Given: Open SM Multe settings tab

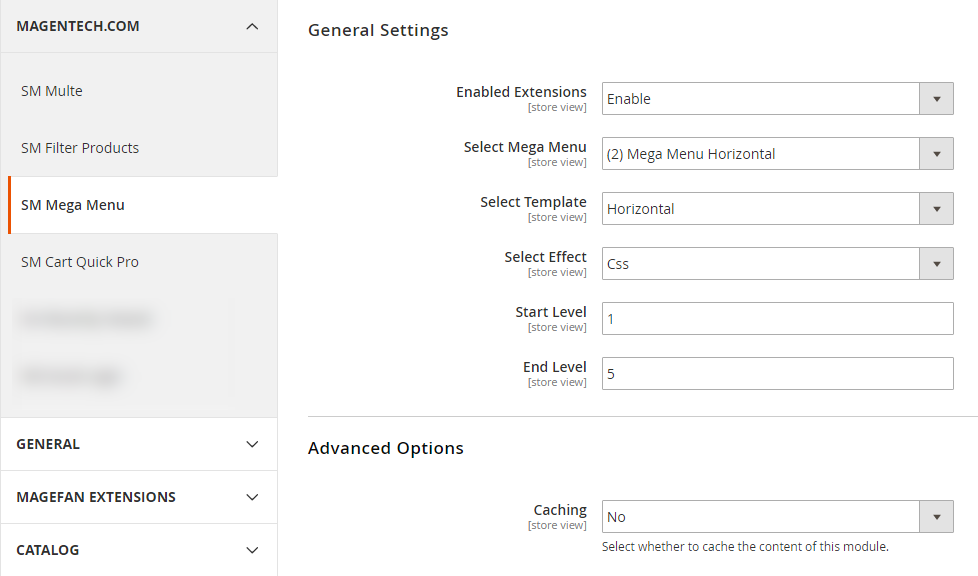Looking at the screenshot, I should tap(52, 91).
